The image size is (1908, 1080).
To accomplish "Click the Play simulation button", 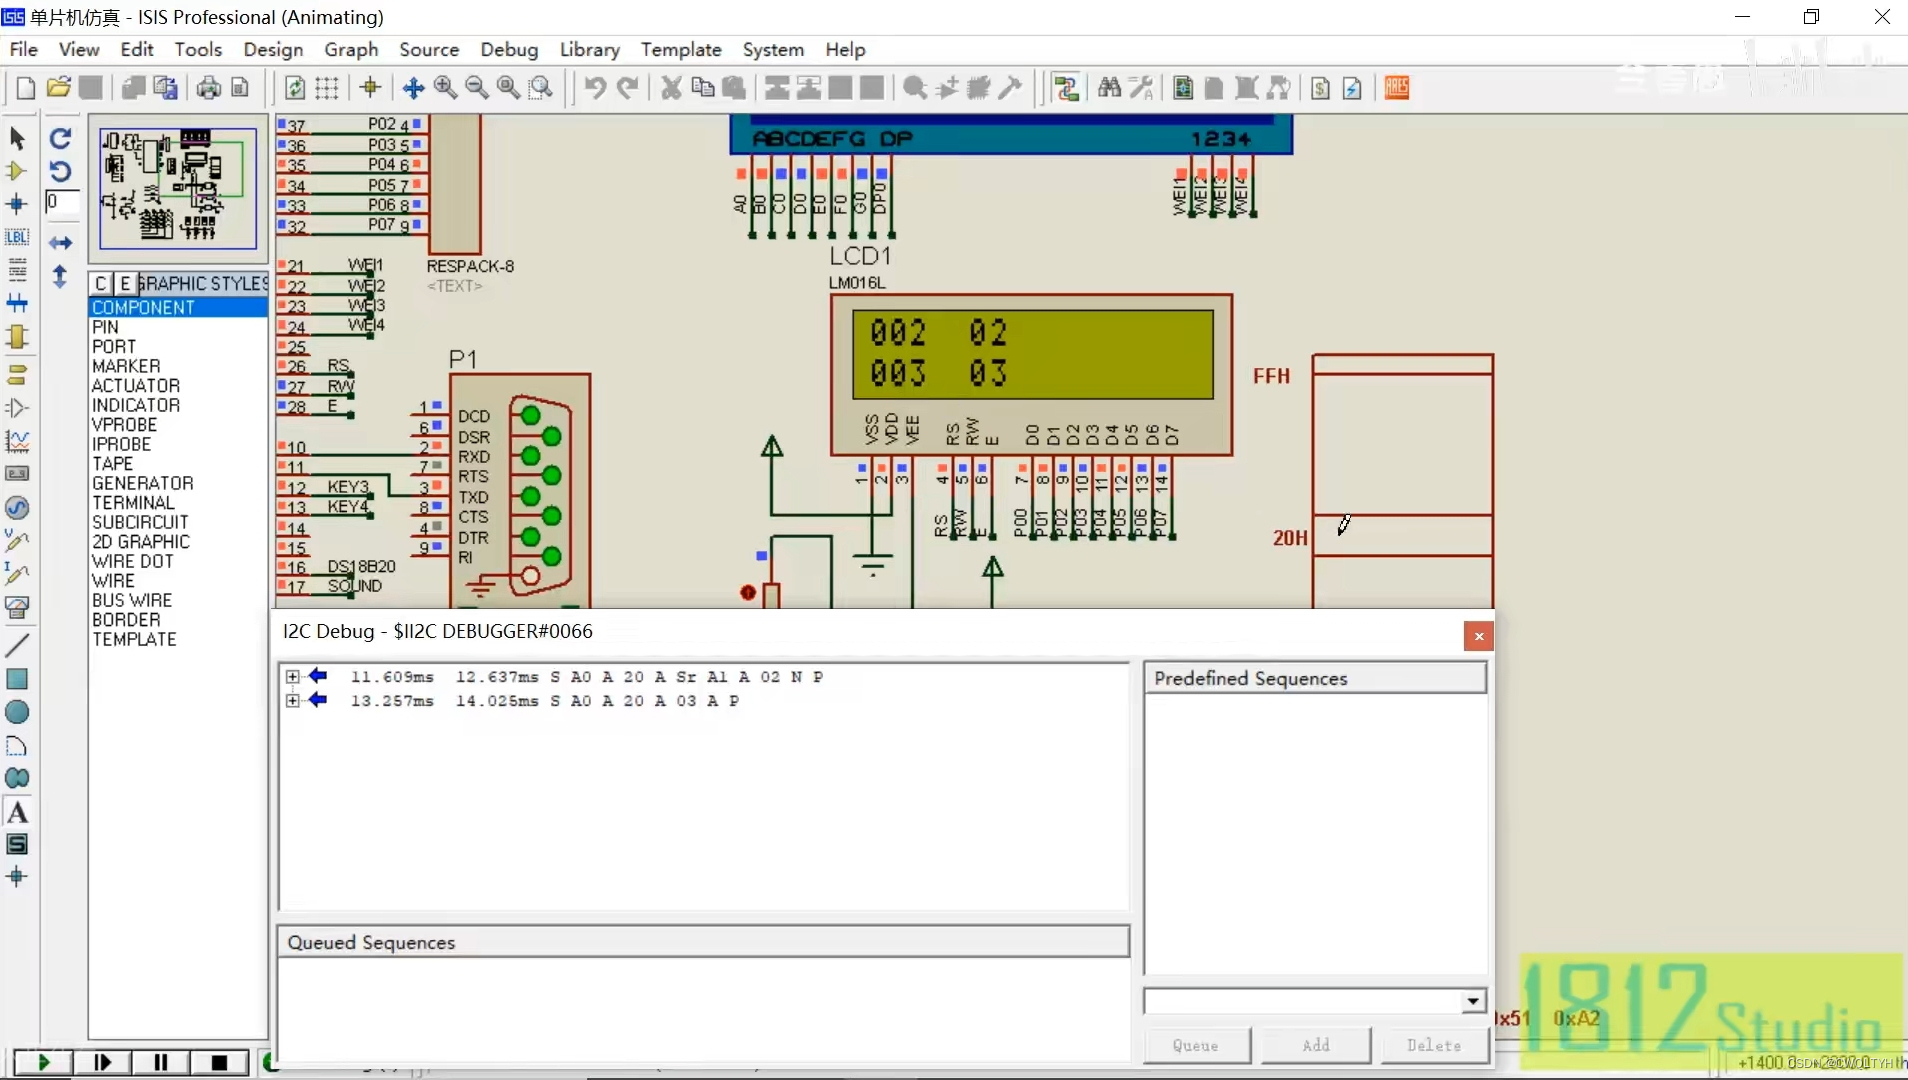I will coord(43,1062).
